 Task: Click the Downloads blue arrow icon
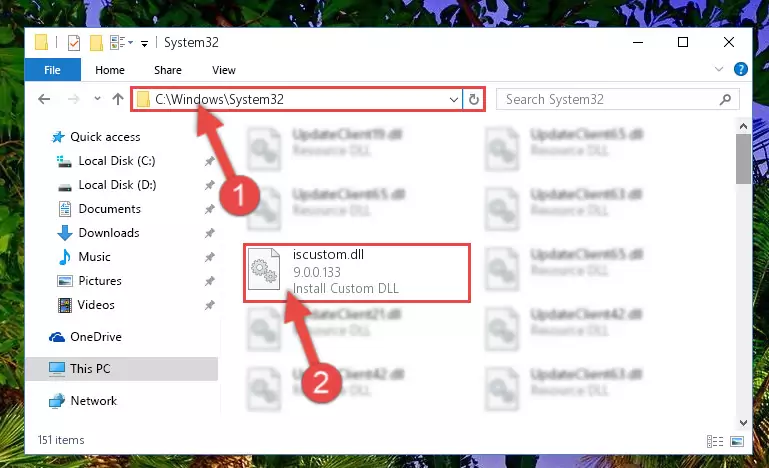pos(65,233)
